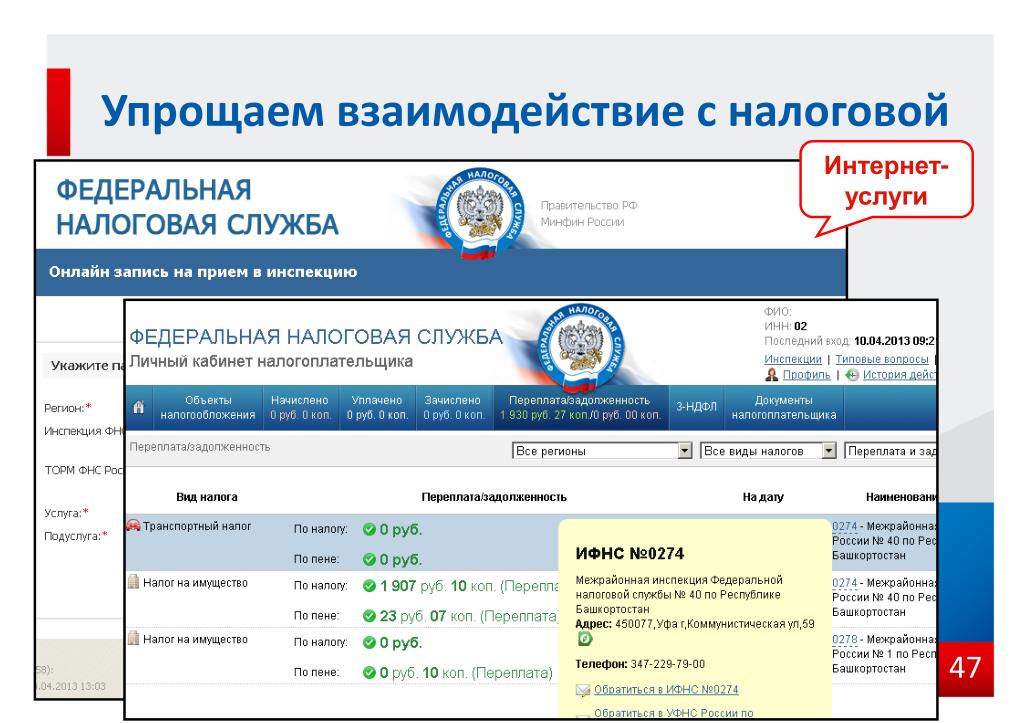This screenshot has width=1023, height=723.
Task: Click the building icon in the 1 907 руб. property tax row
Action: (134, 582)
